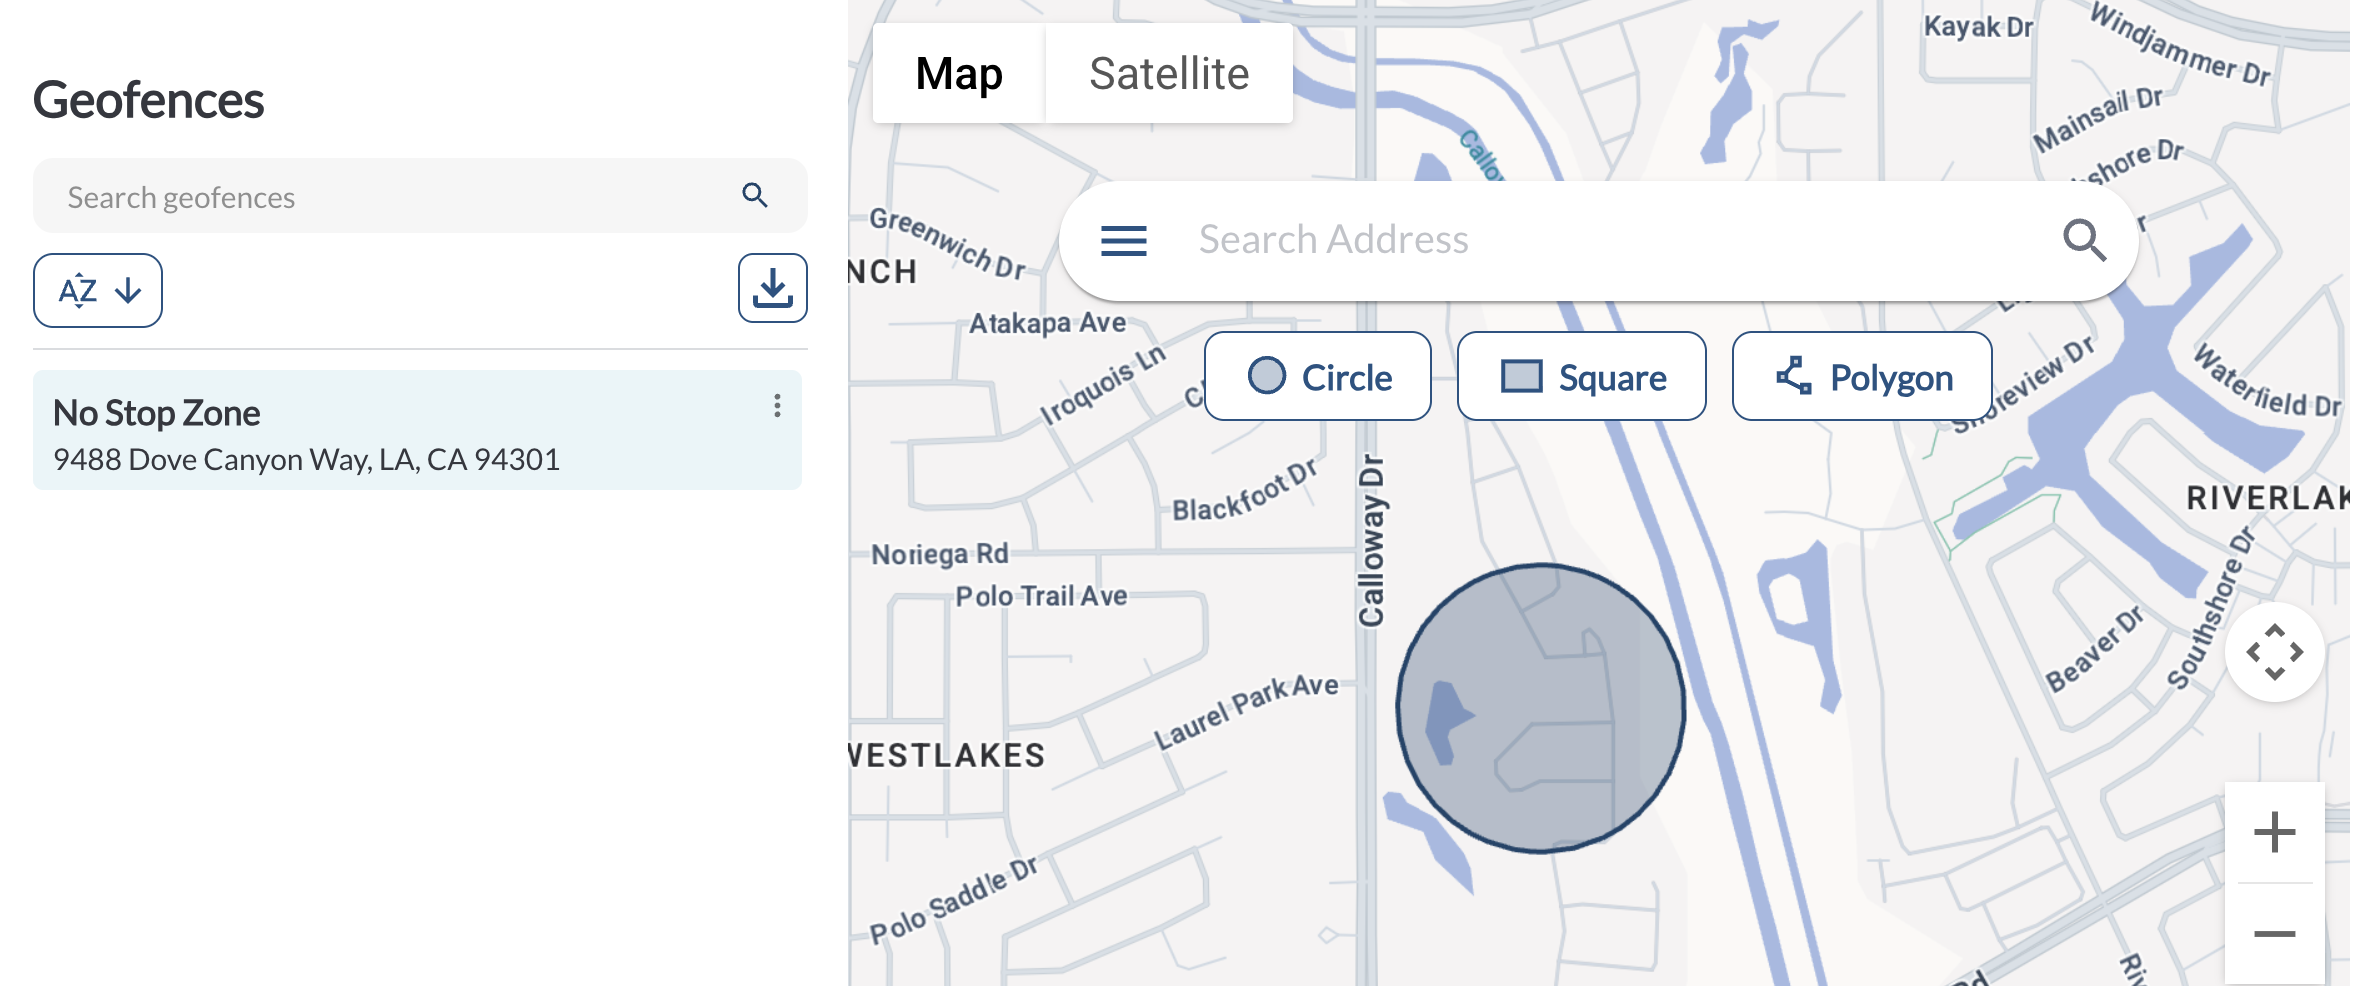Viewport: 2358px width, 986px height.
Task: Toggle A-Z sort order
Action: coord(98,291)
